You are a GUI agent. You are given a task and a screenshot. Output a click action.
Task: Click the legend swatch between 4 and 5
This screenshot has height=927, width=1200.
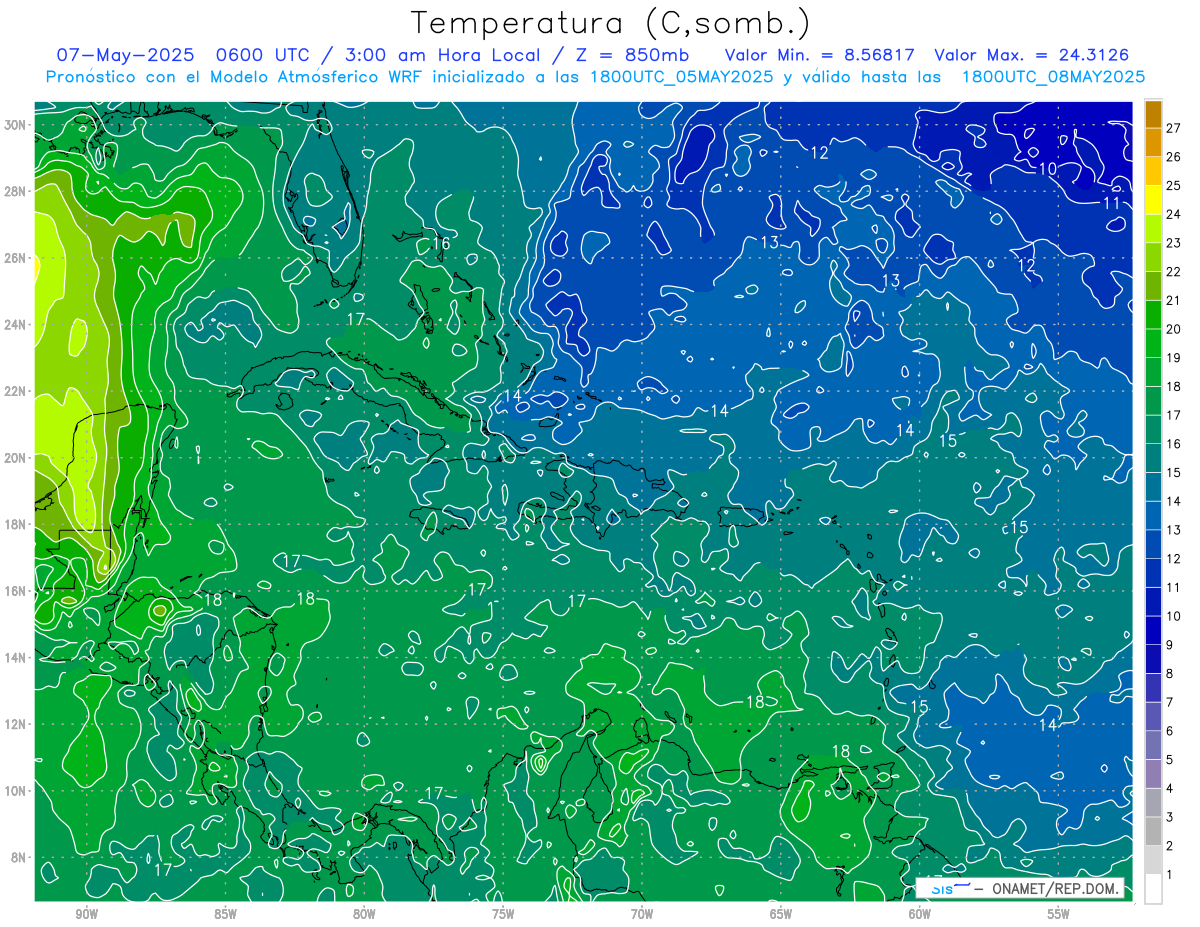1153,774
